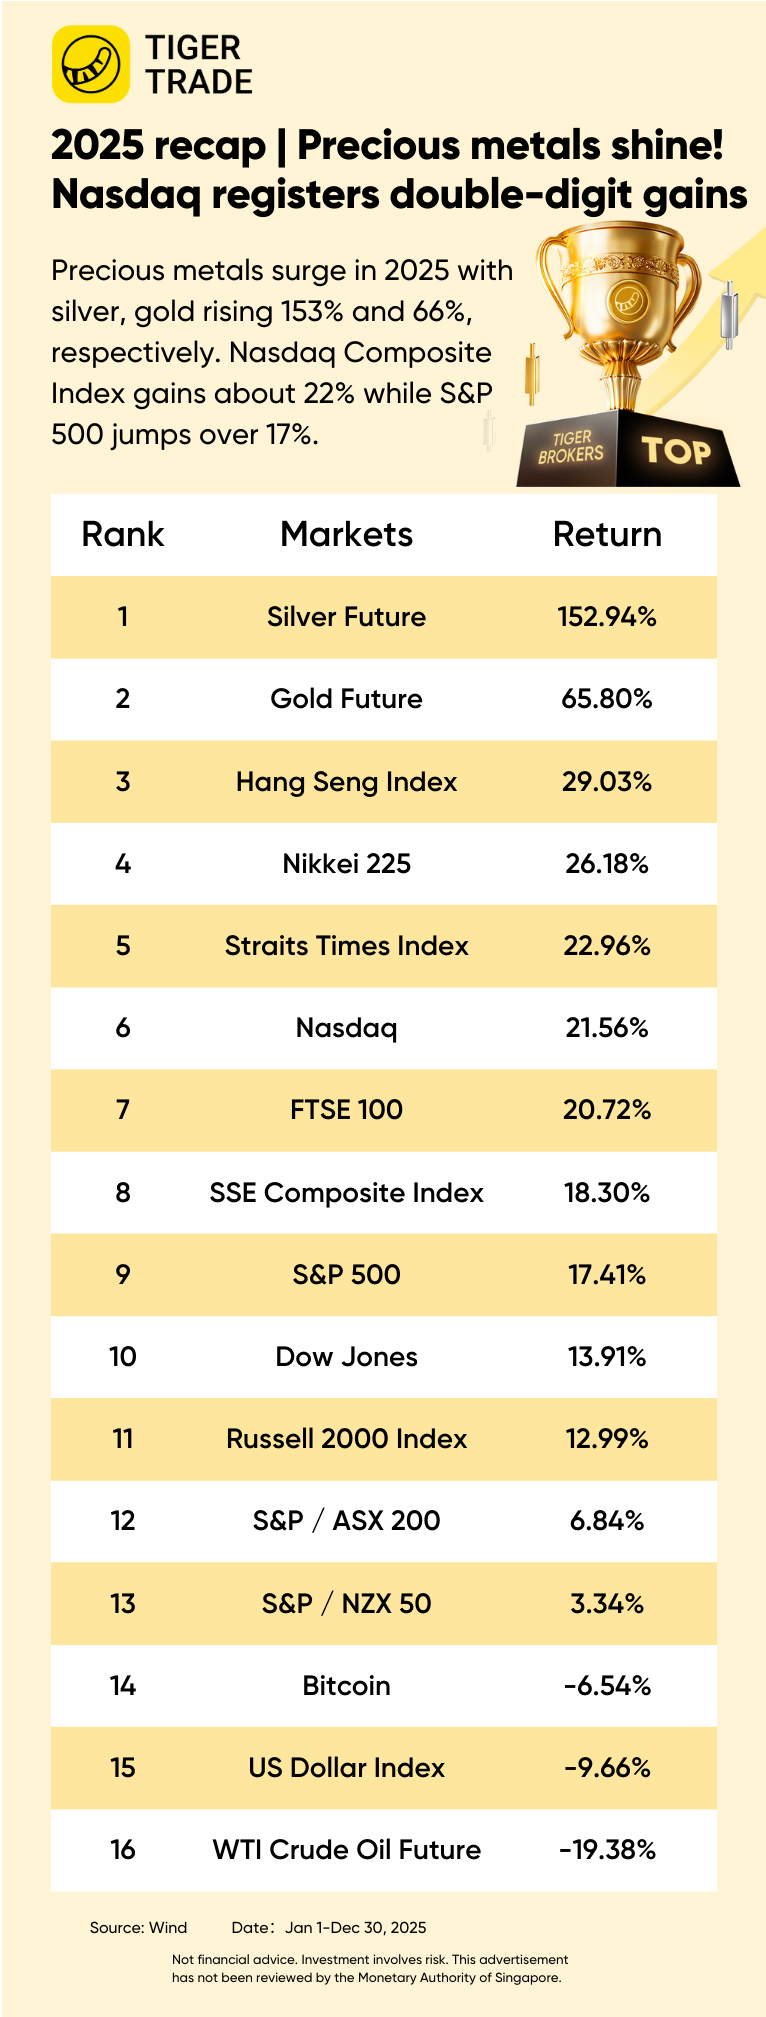This screenshot has height=2017, width=766.
Task: Click the TIGER TRADE brand wordmark
Action: (199, 65)
